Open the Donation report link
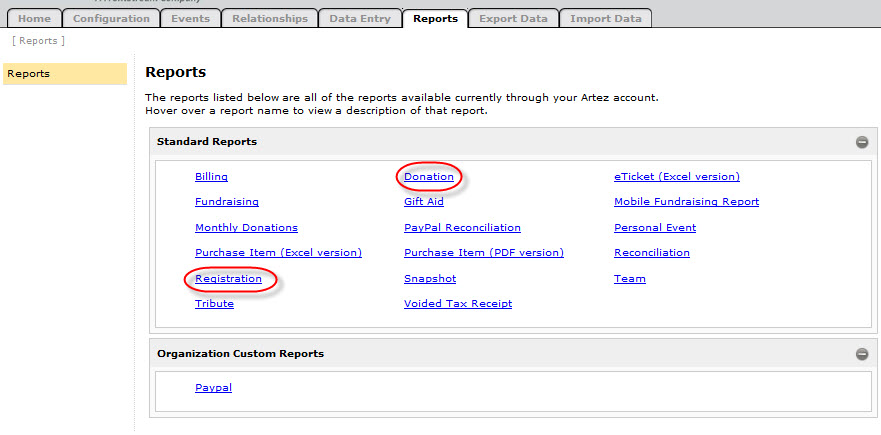Image resolution: width=881 pixels, height=435 pixels. tap(429, 177)
